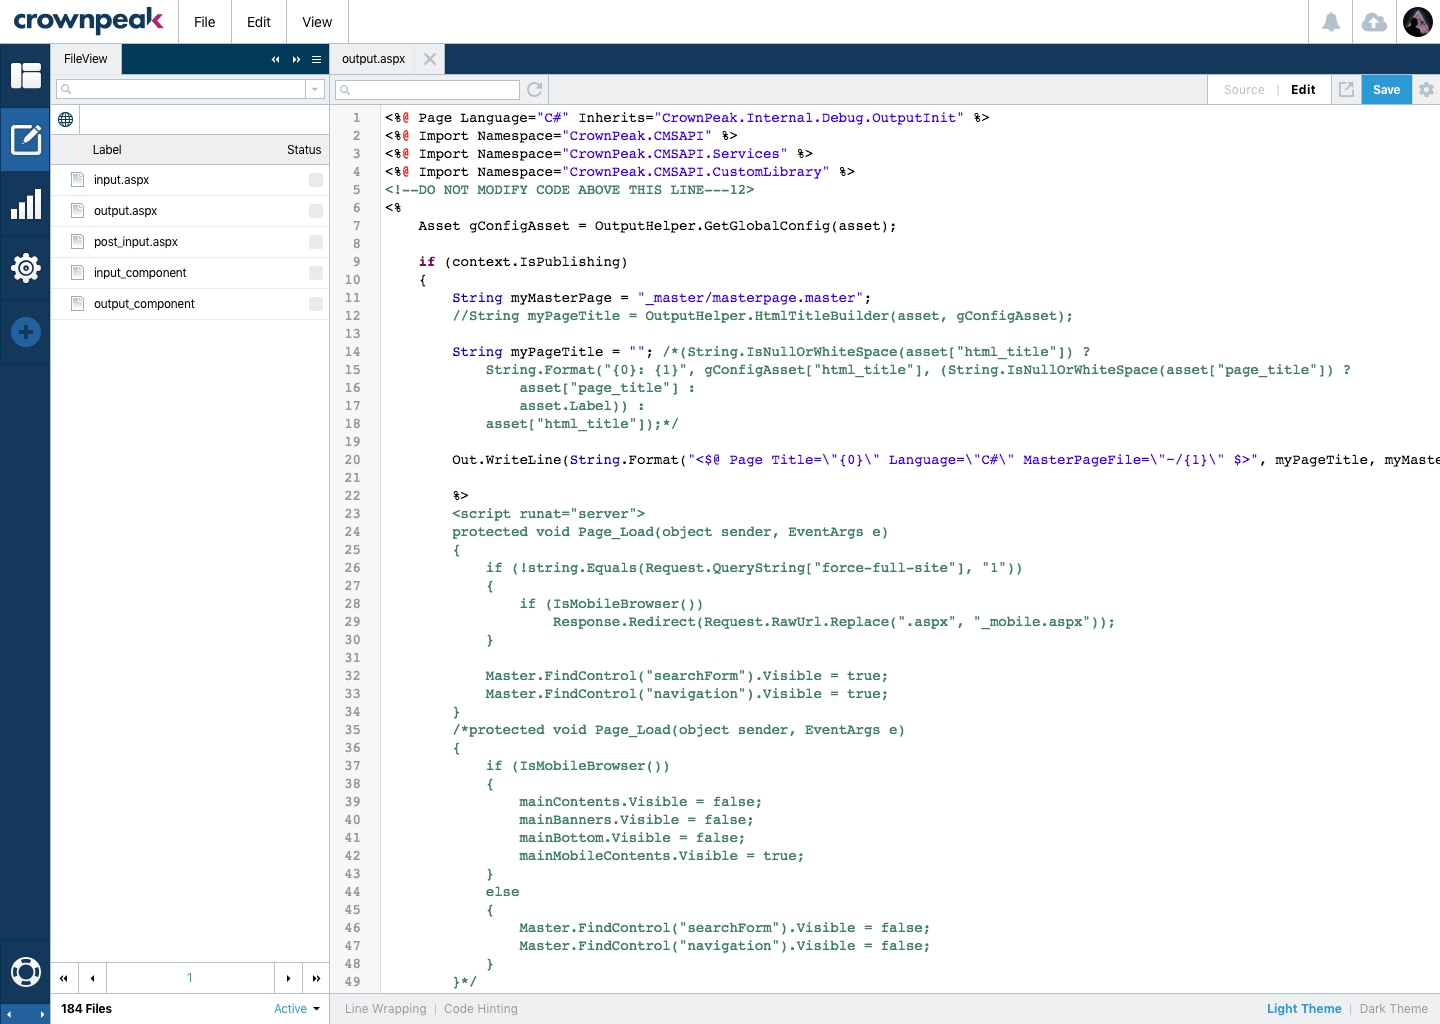The height and width of the screenshot is (1024, 1440).
Task: Open the Edit menu
Action: pyautogui.click(x=259, y=22)
